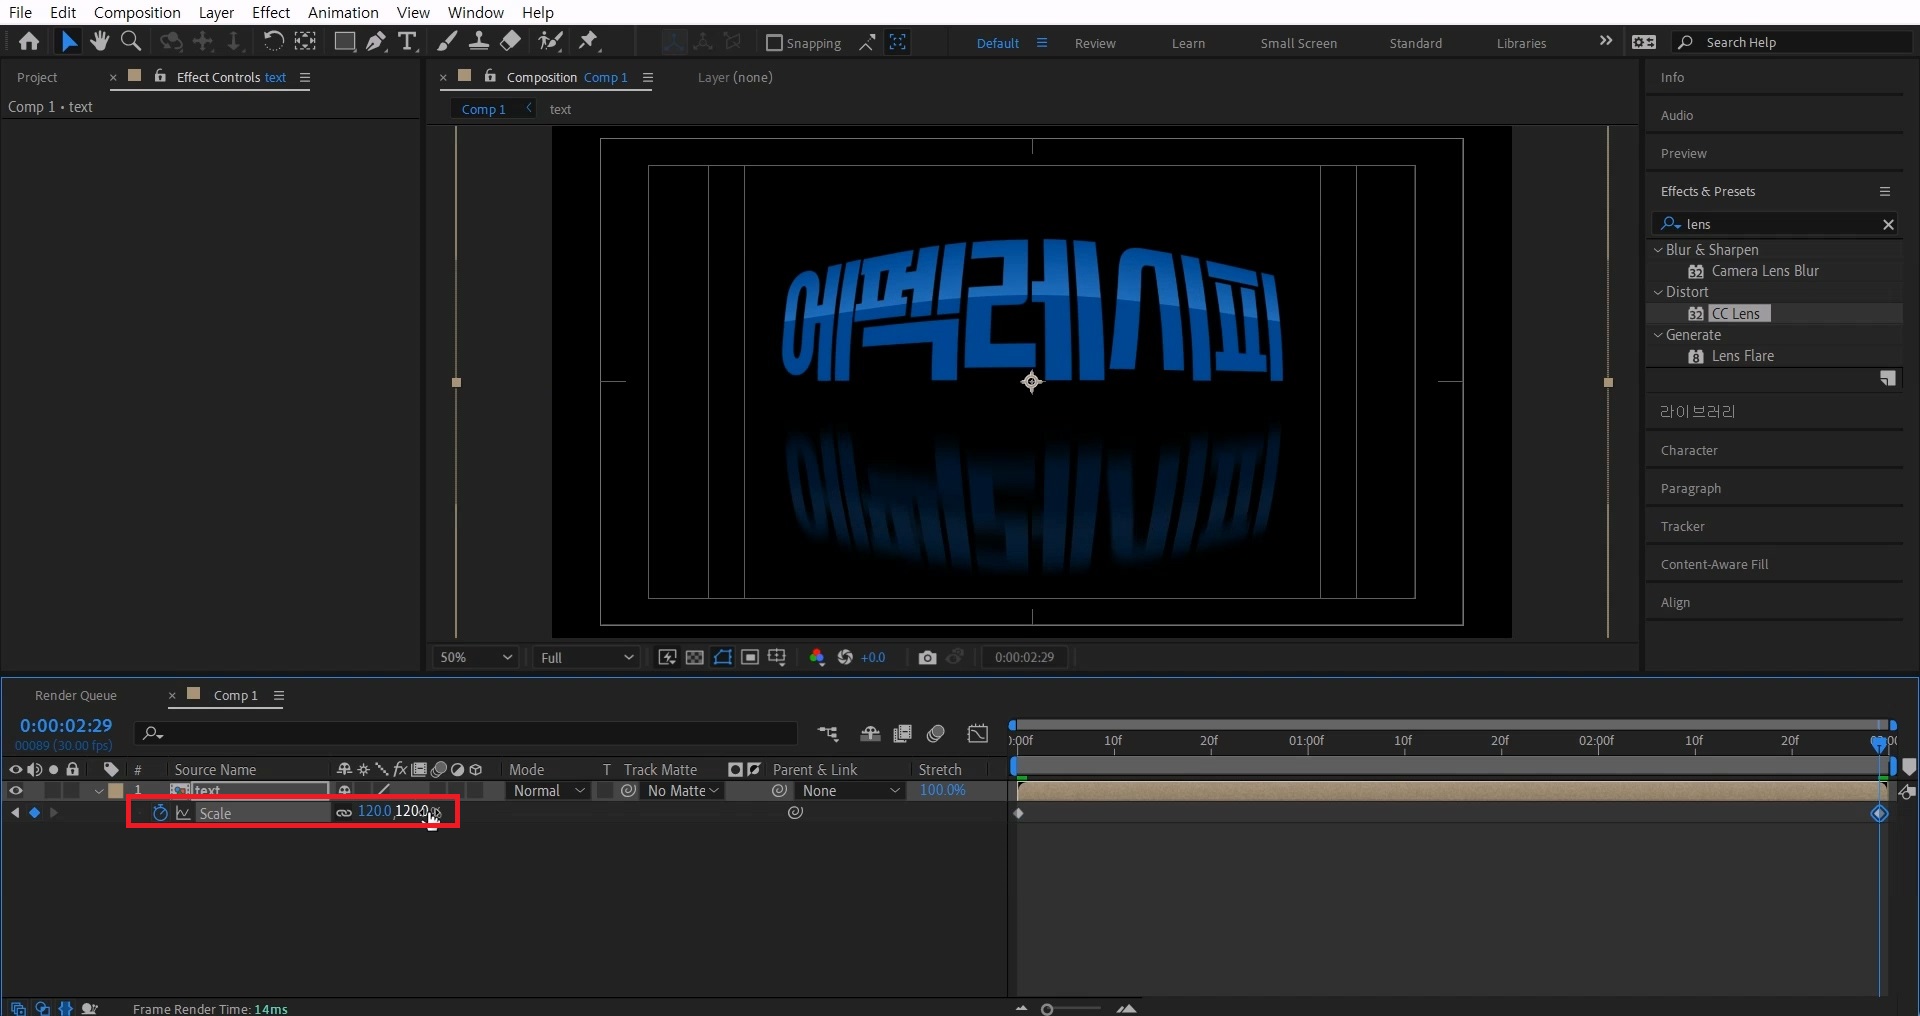
Task: Click Region of Interest icon
Action: [x=750, y=657]
